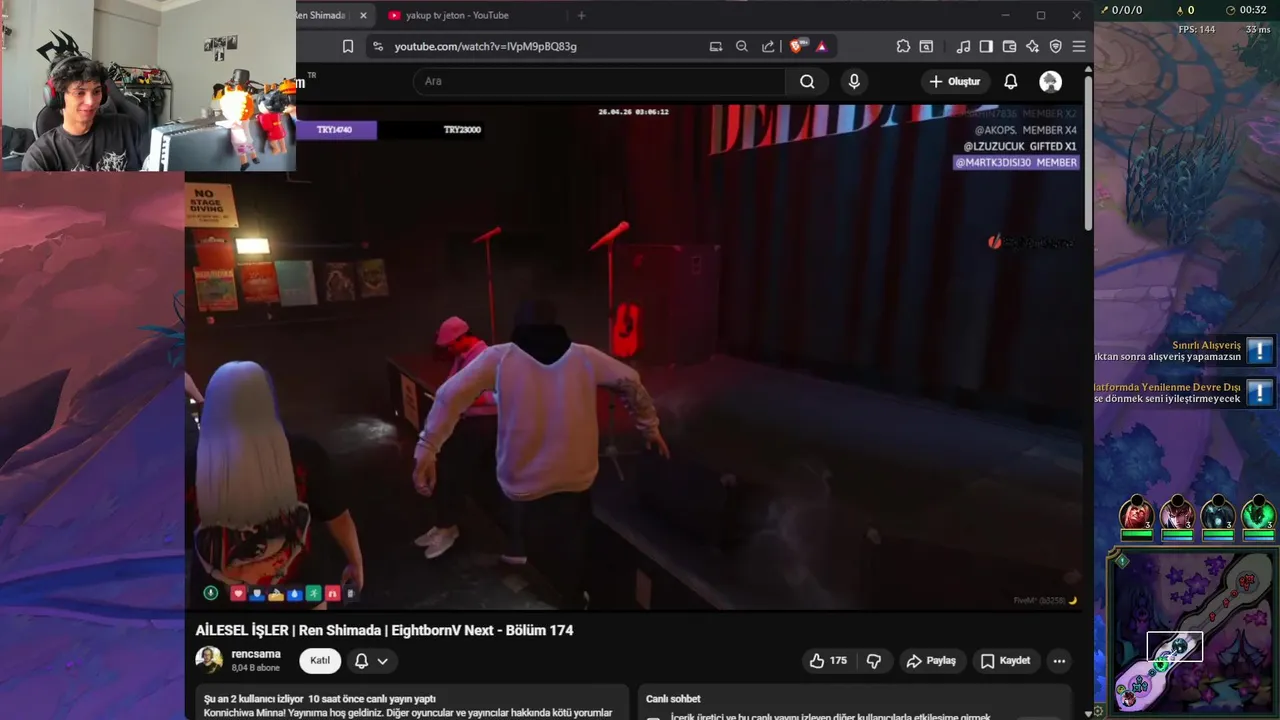The width and height of the screenshot is (1280, 720).
Task: Click the streamer webcam overlay
Action: [x=148, y=86]
